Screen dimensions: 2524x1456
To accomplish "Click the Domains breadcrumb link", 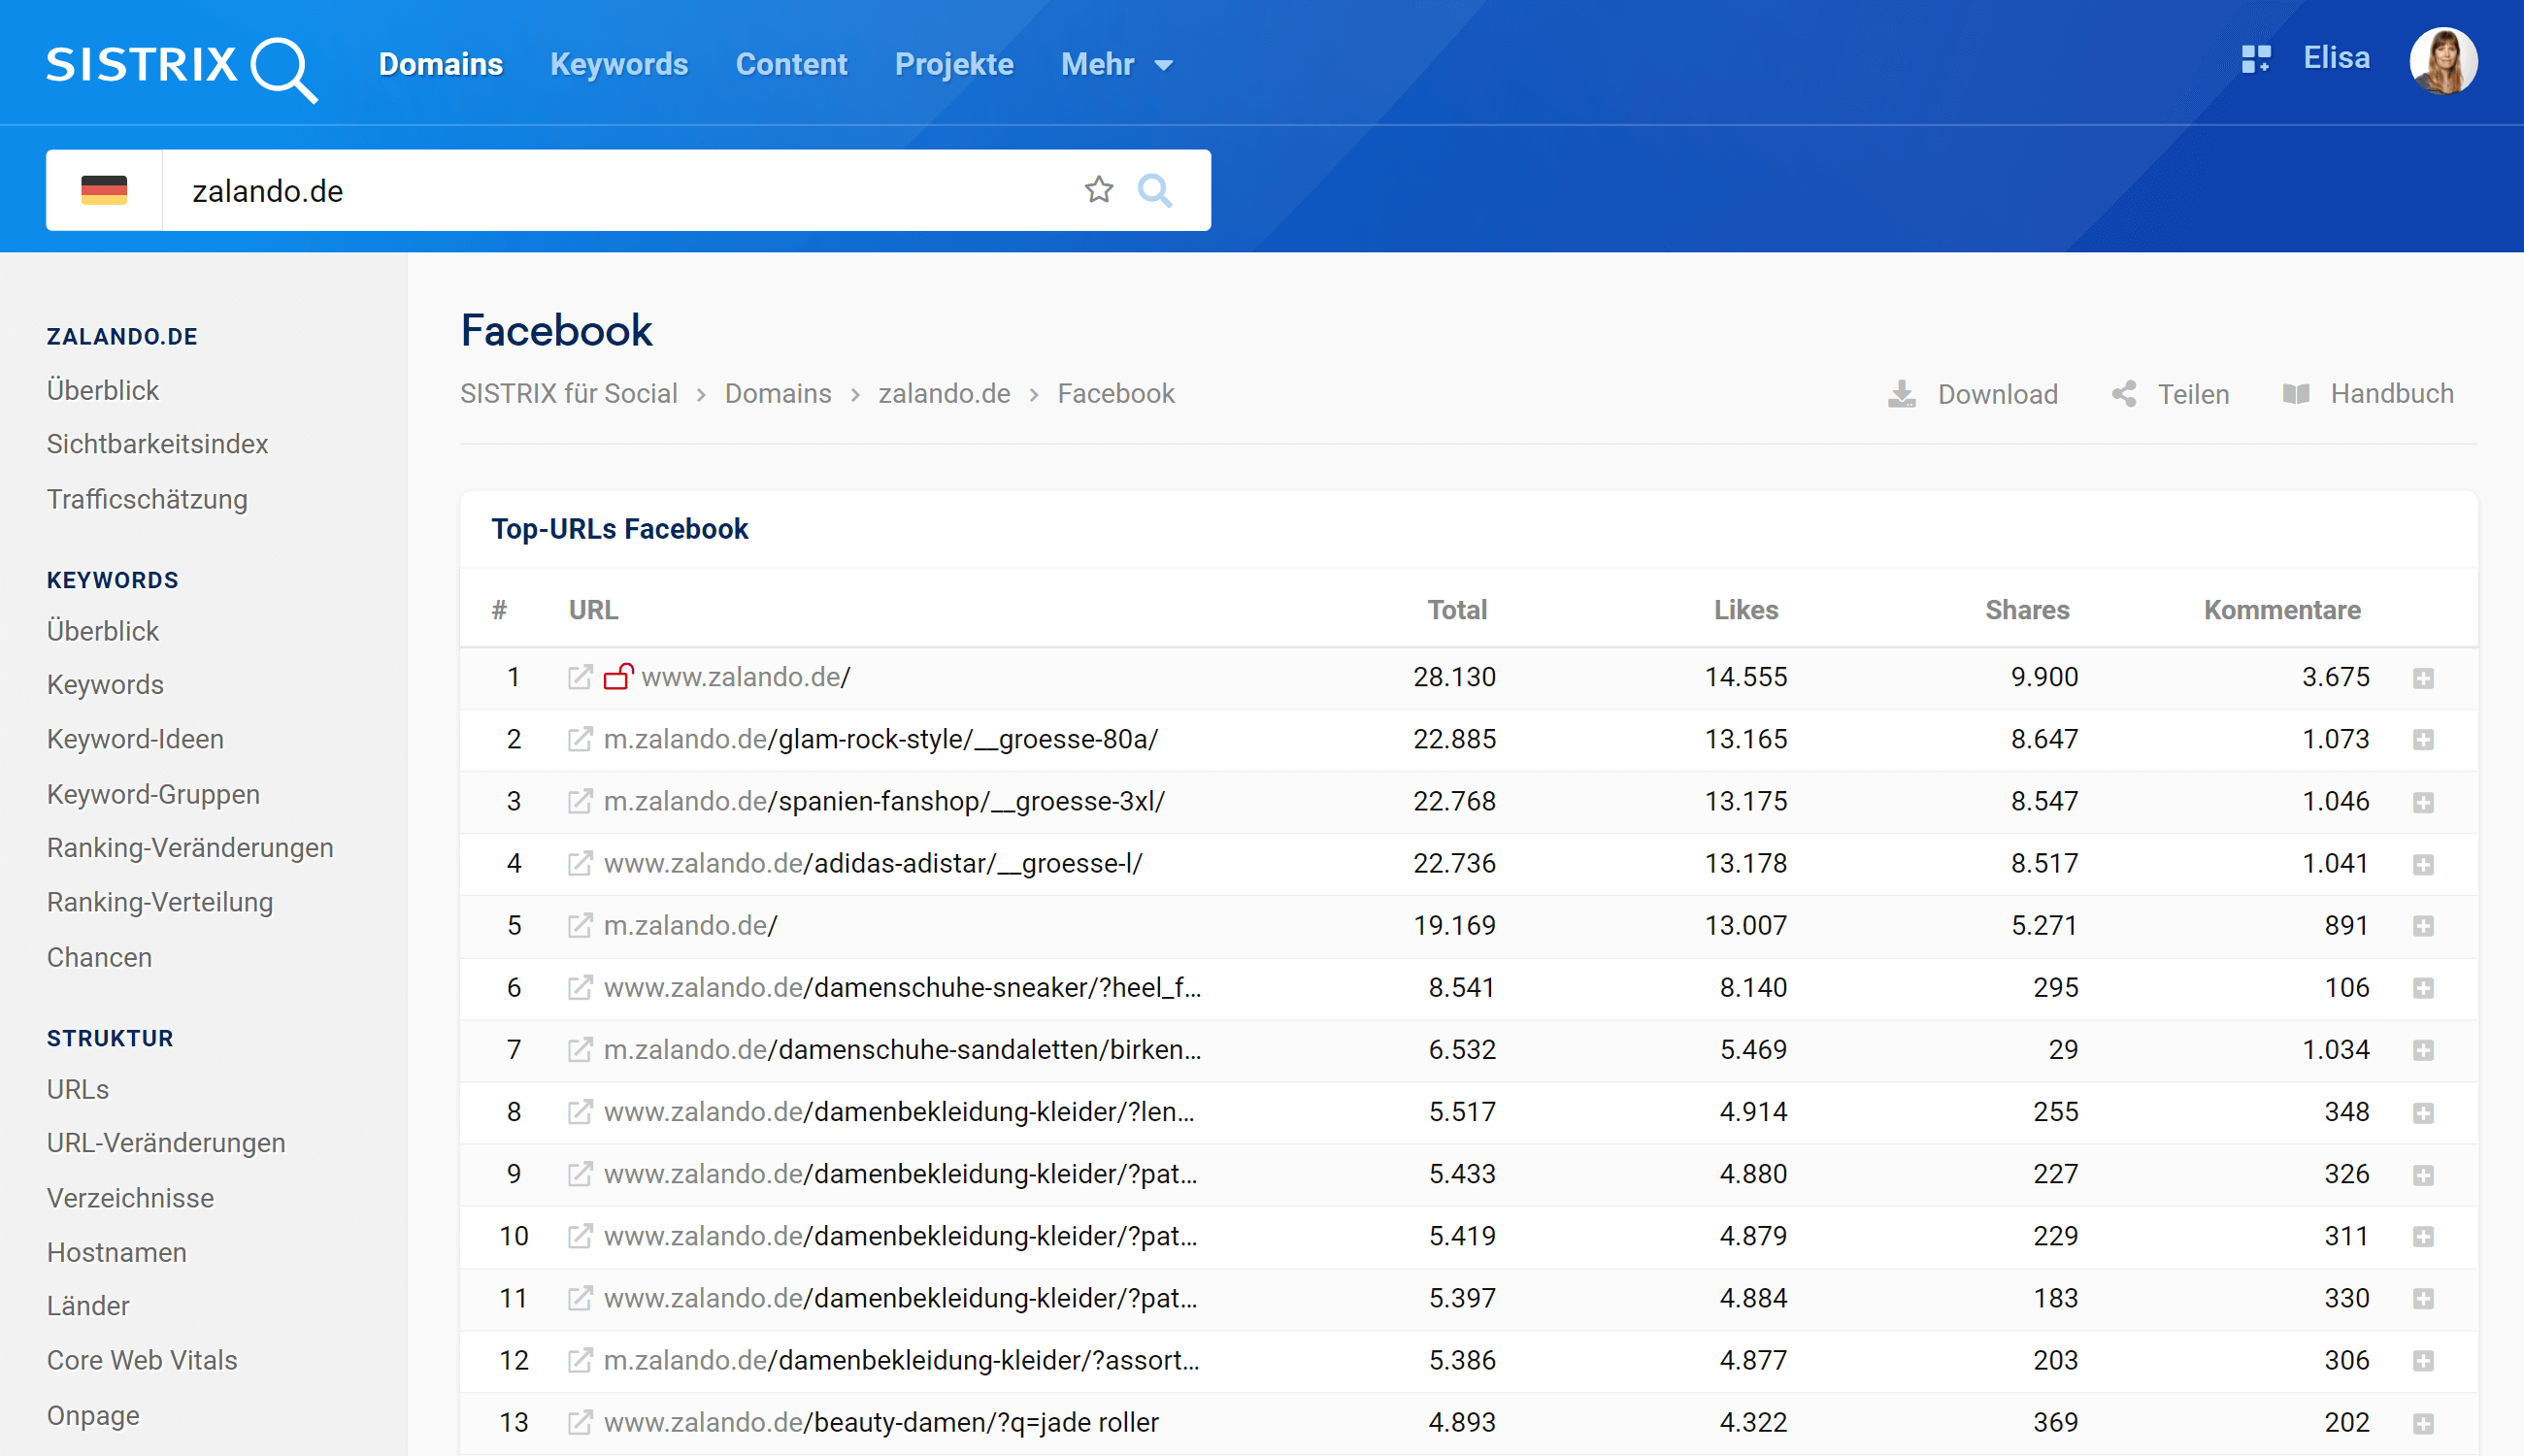I will (x=777, y=394).
